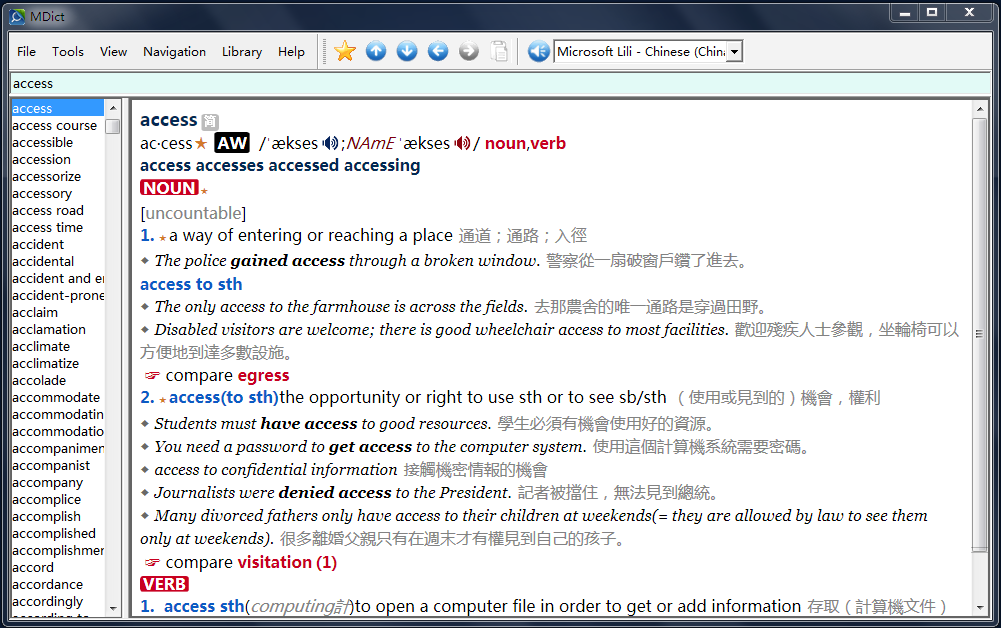Image resolution: width=1001 pixels, height=628 pixels.
Task: Select 'accessory' in the word list
Action: [x=42, y=193]
